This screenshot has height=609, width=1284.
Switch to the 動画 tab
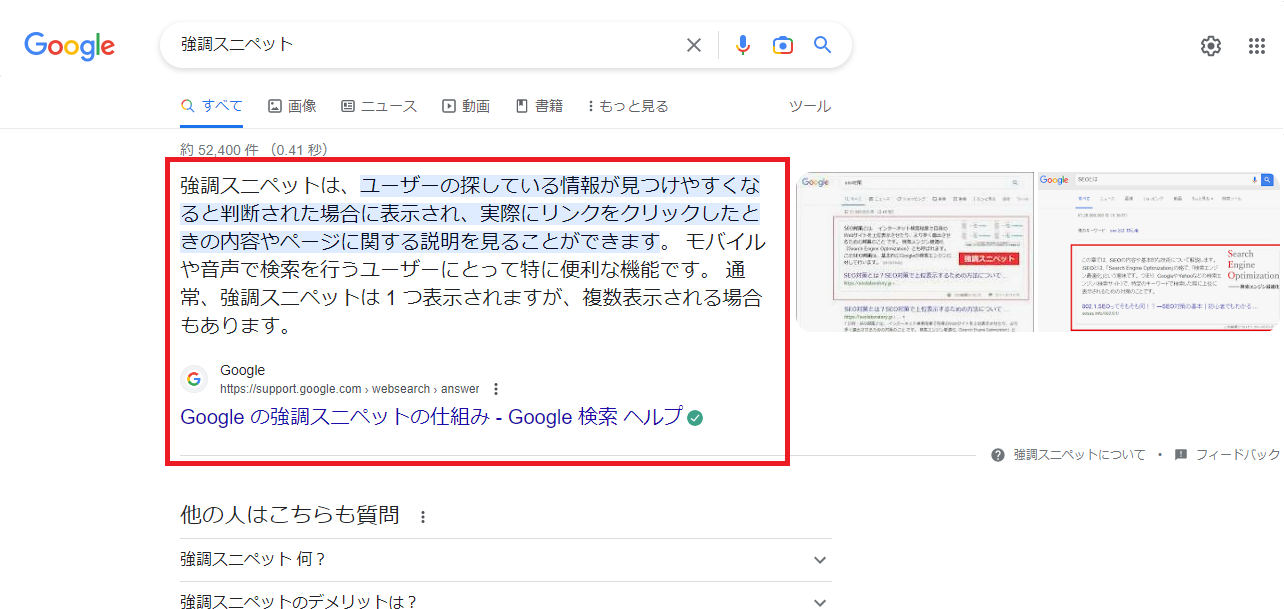pyautogui.click(x=466, y=106)
